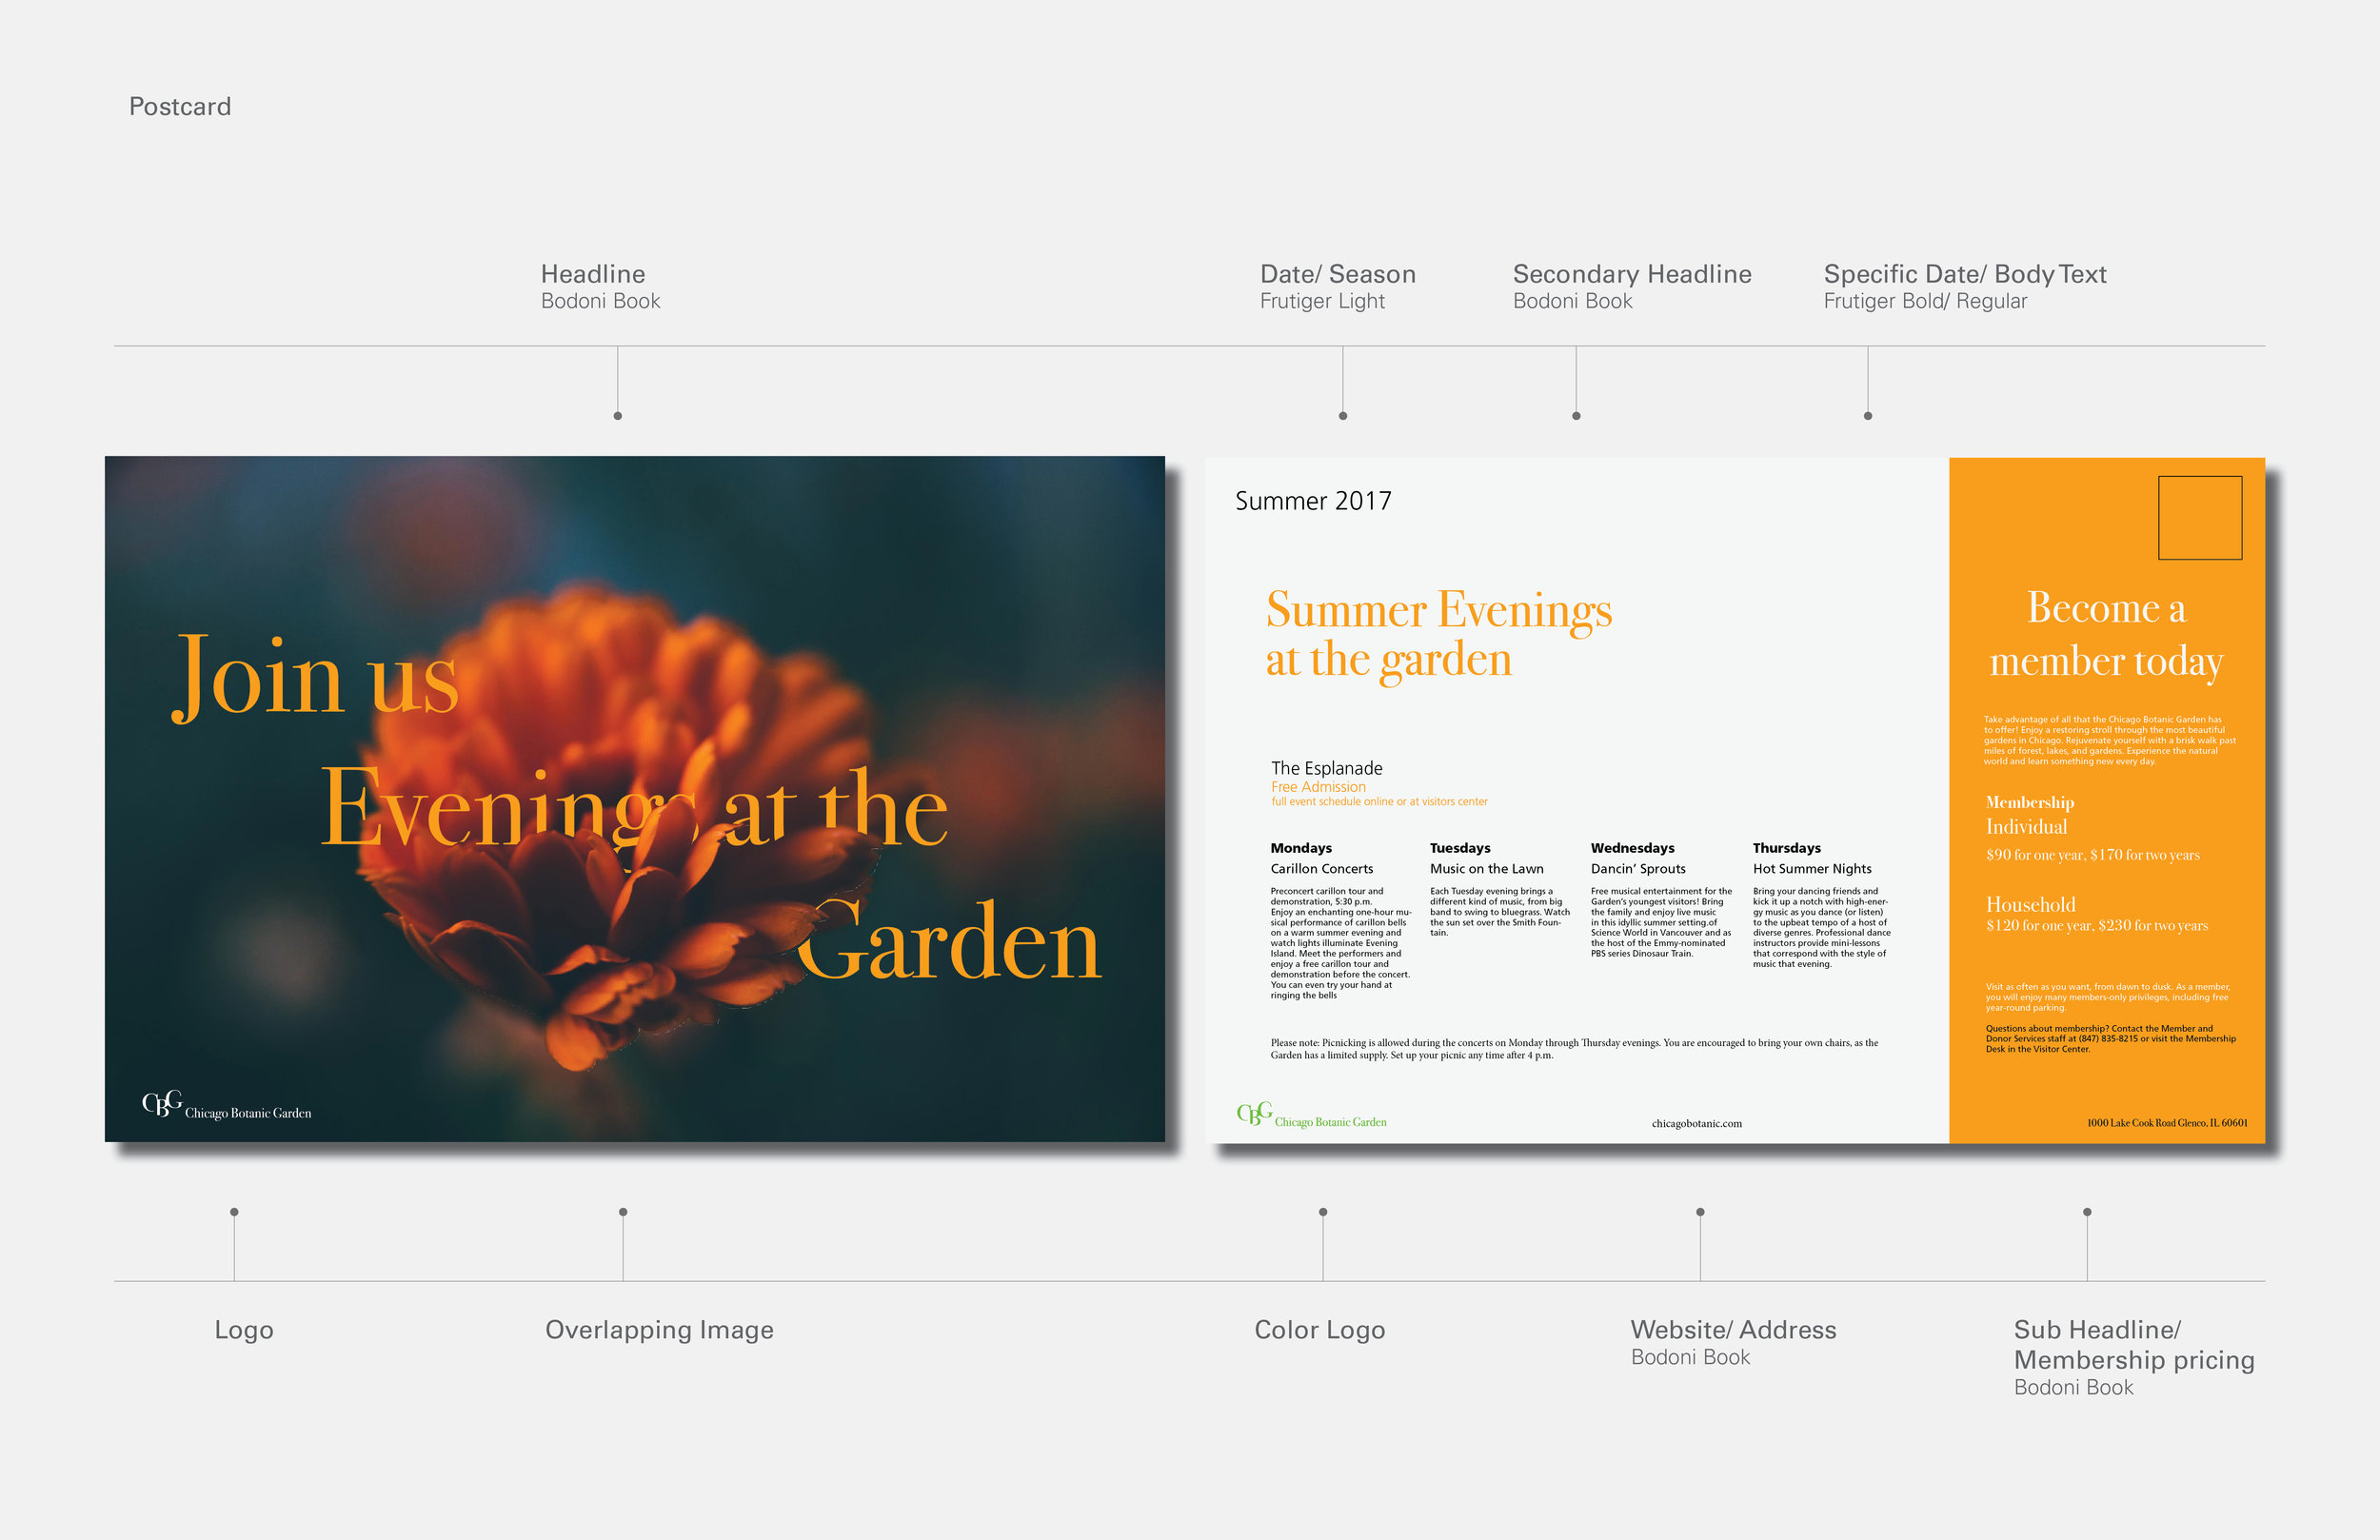Image resolution: width=2380 pixels, height=1540 pixels.
Task: Click the large 'Garden' headline word
Action: click(950, 940)
